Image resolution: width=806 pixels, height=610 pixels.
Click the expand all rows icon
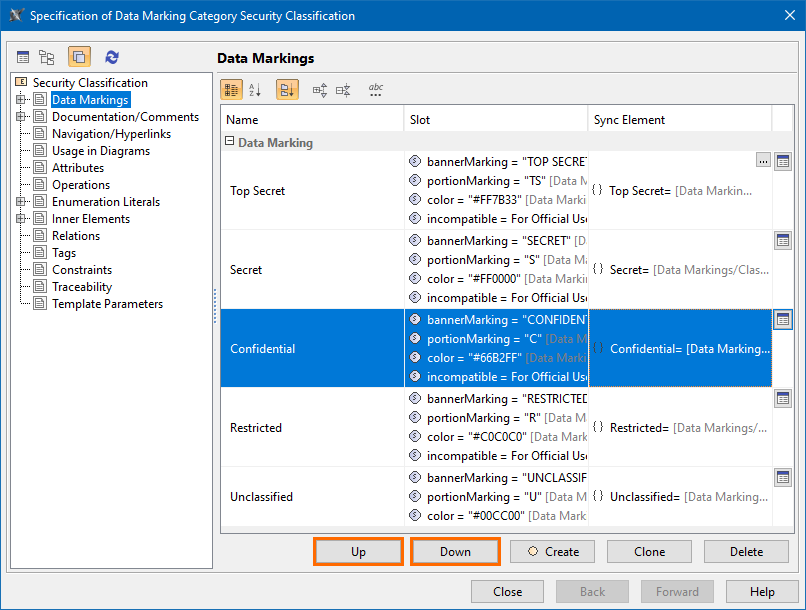click(x=320, y=90)
